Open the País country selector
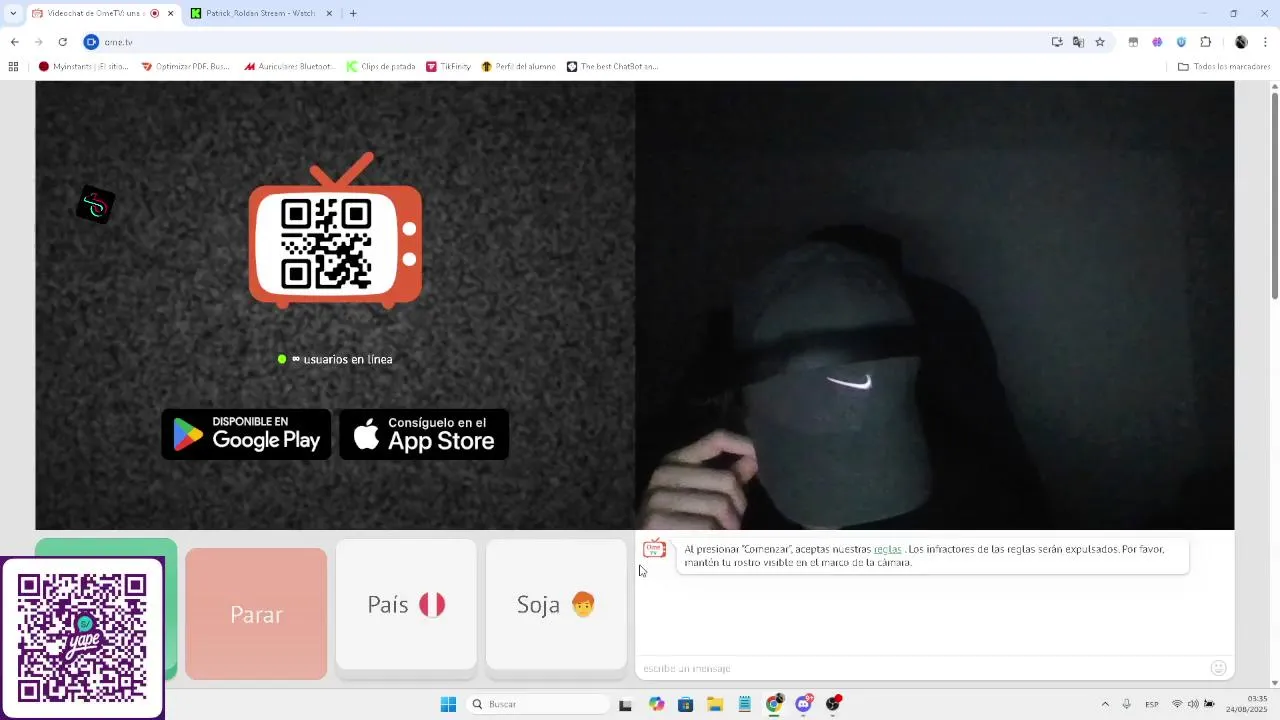The width and height of the screenshot is (1280, 720). (406, 605)
